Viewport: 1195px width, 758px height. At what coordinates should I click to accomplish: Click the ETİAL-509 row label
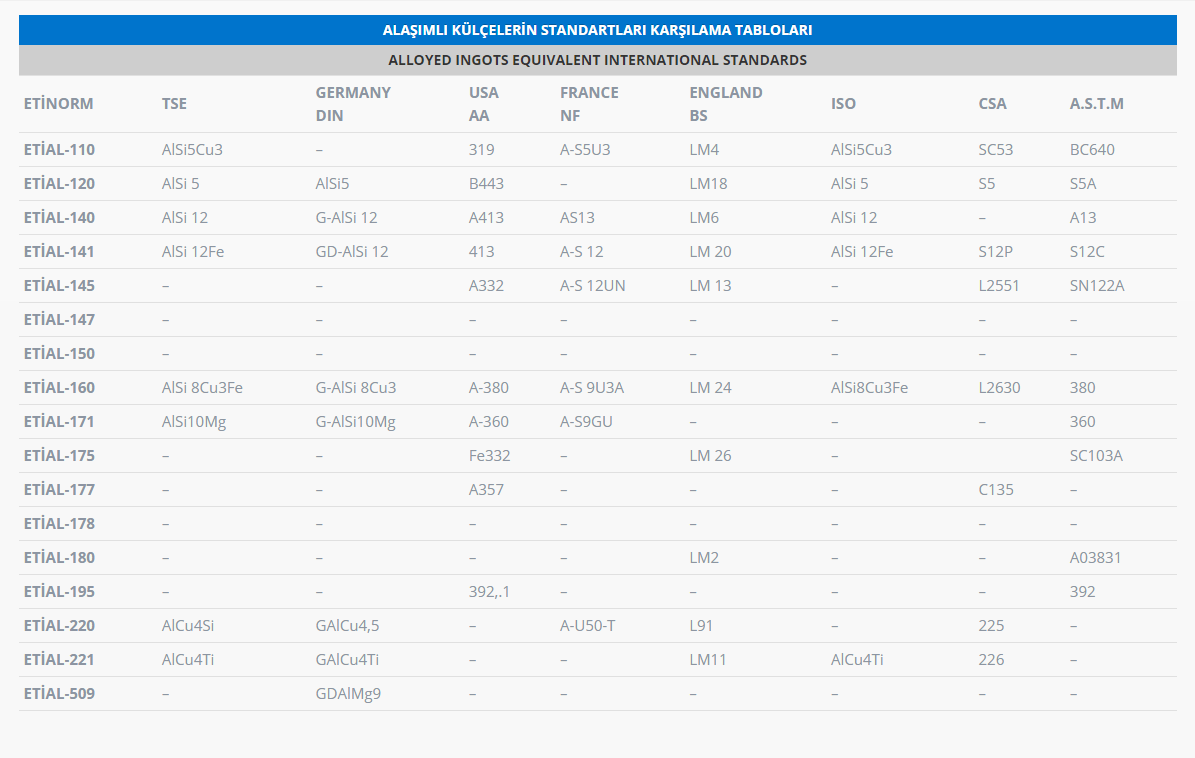pos(59,694)
